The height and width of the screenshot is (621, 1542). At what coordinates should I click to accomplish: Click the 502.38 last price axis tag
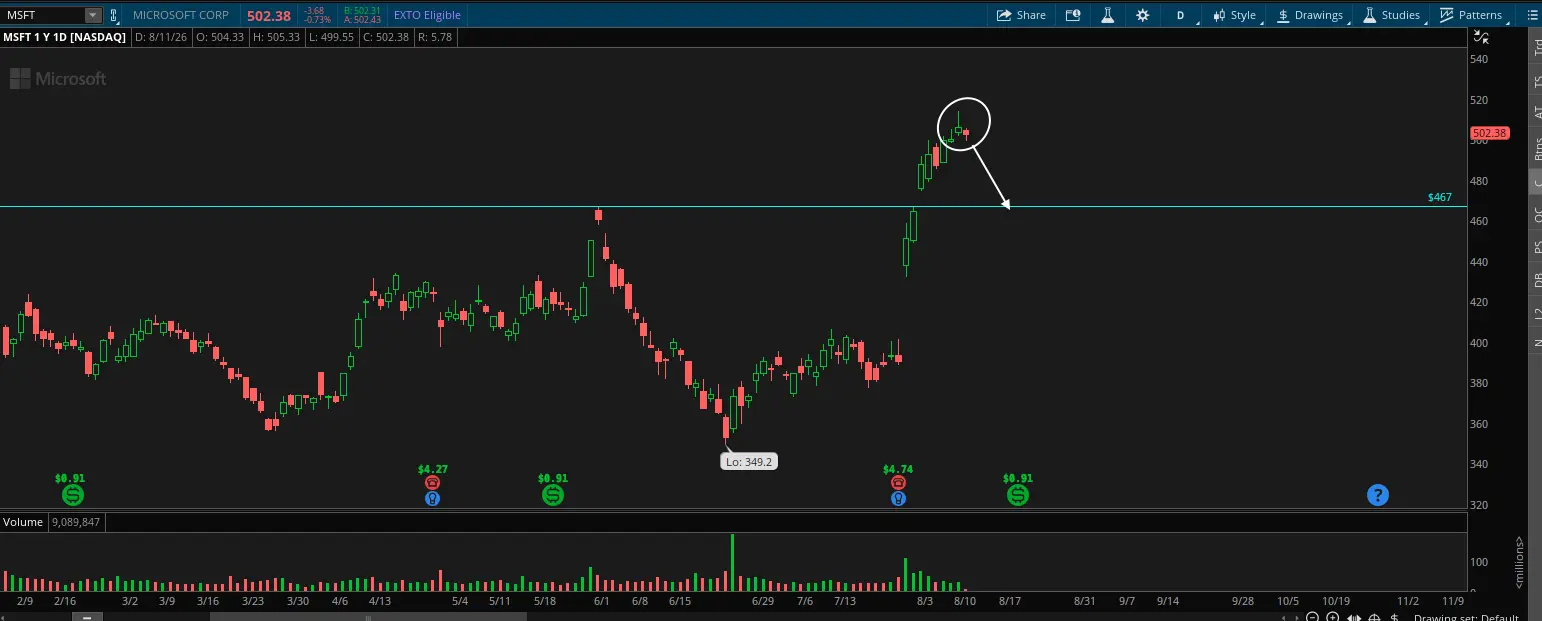click(1489, 133)
